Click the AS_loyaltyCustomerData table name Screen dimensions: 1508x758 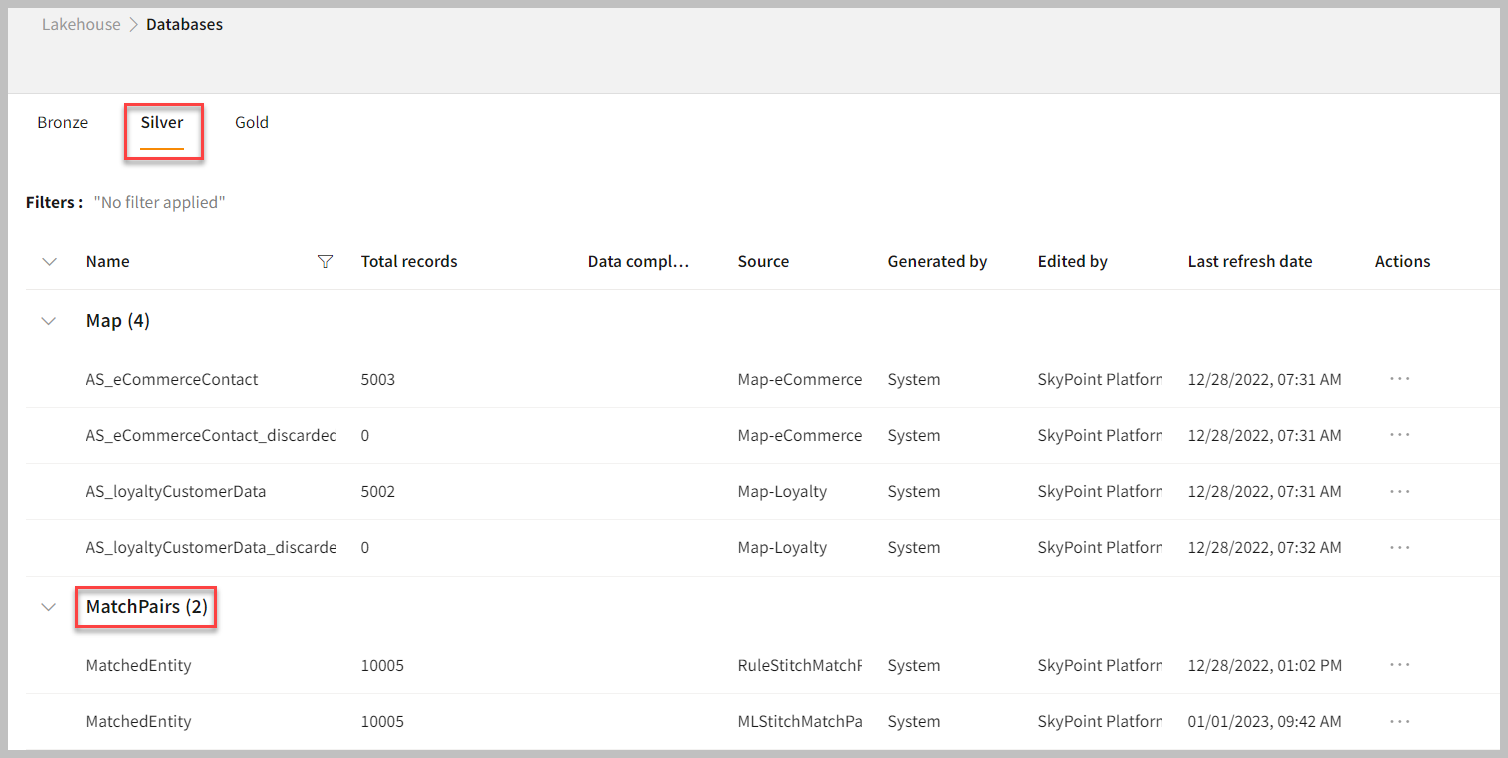coord(176,491)
